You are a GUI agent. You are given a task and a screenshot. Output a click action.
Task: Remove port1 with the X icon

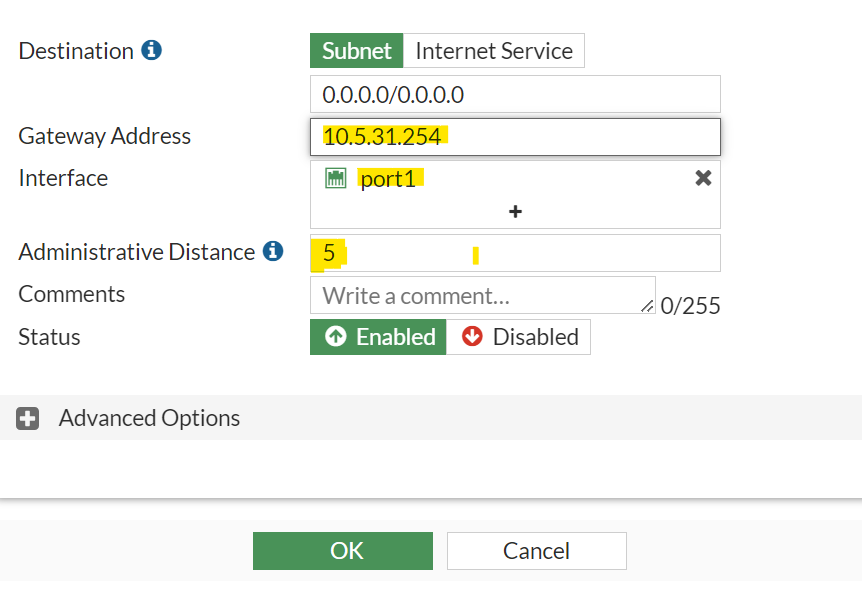(x=703, y=178)
